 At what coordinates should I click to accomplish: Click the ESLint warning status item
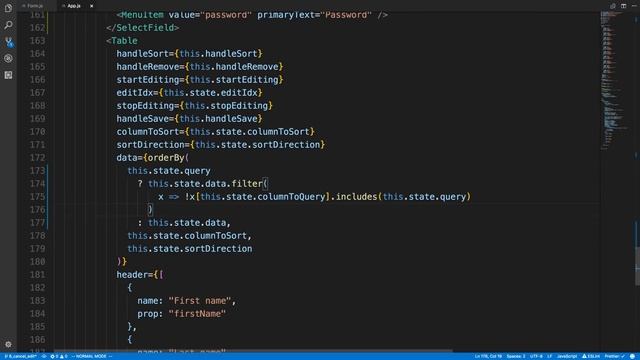point(591,356)
